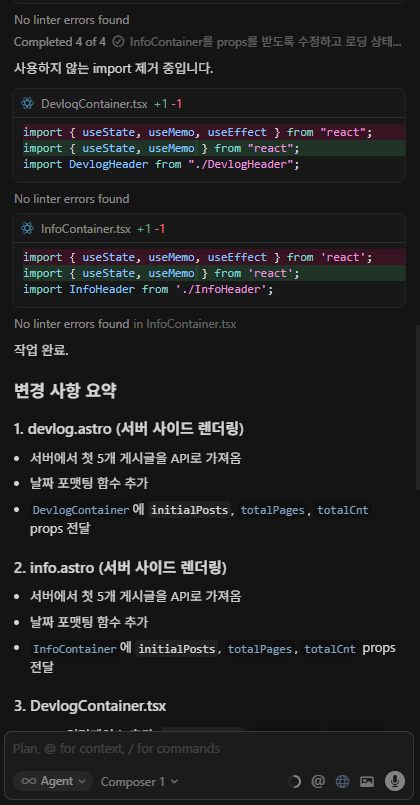The image size is (420, 805).
Task: Click the DevlogContainer inline code reference
Action: coord(81,510)
